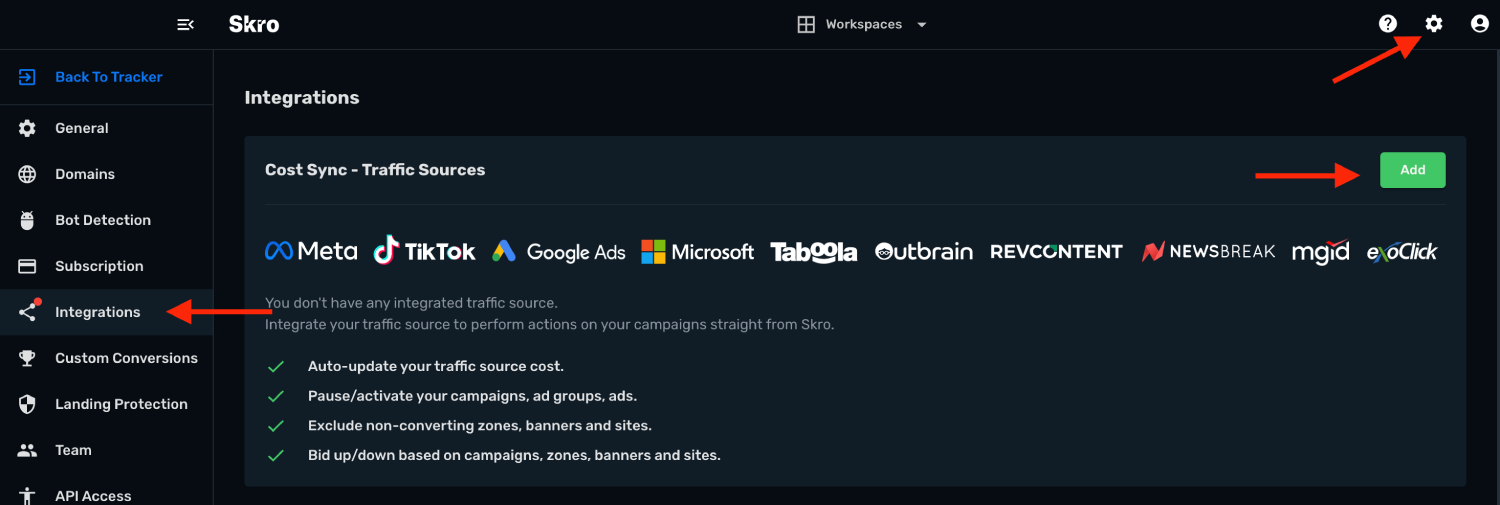The image size is (1500, 505).
Task: Click the Back To Tracker link
Action: tap(108, 77)
